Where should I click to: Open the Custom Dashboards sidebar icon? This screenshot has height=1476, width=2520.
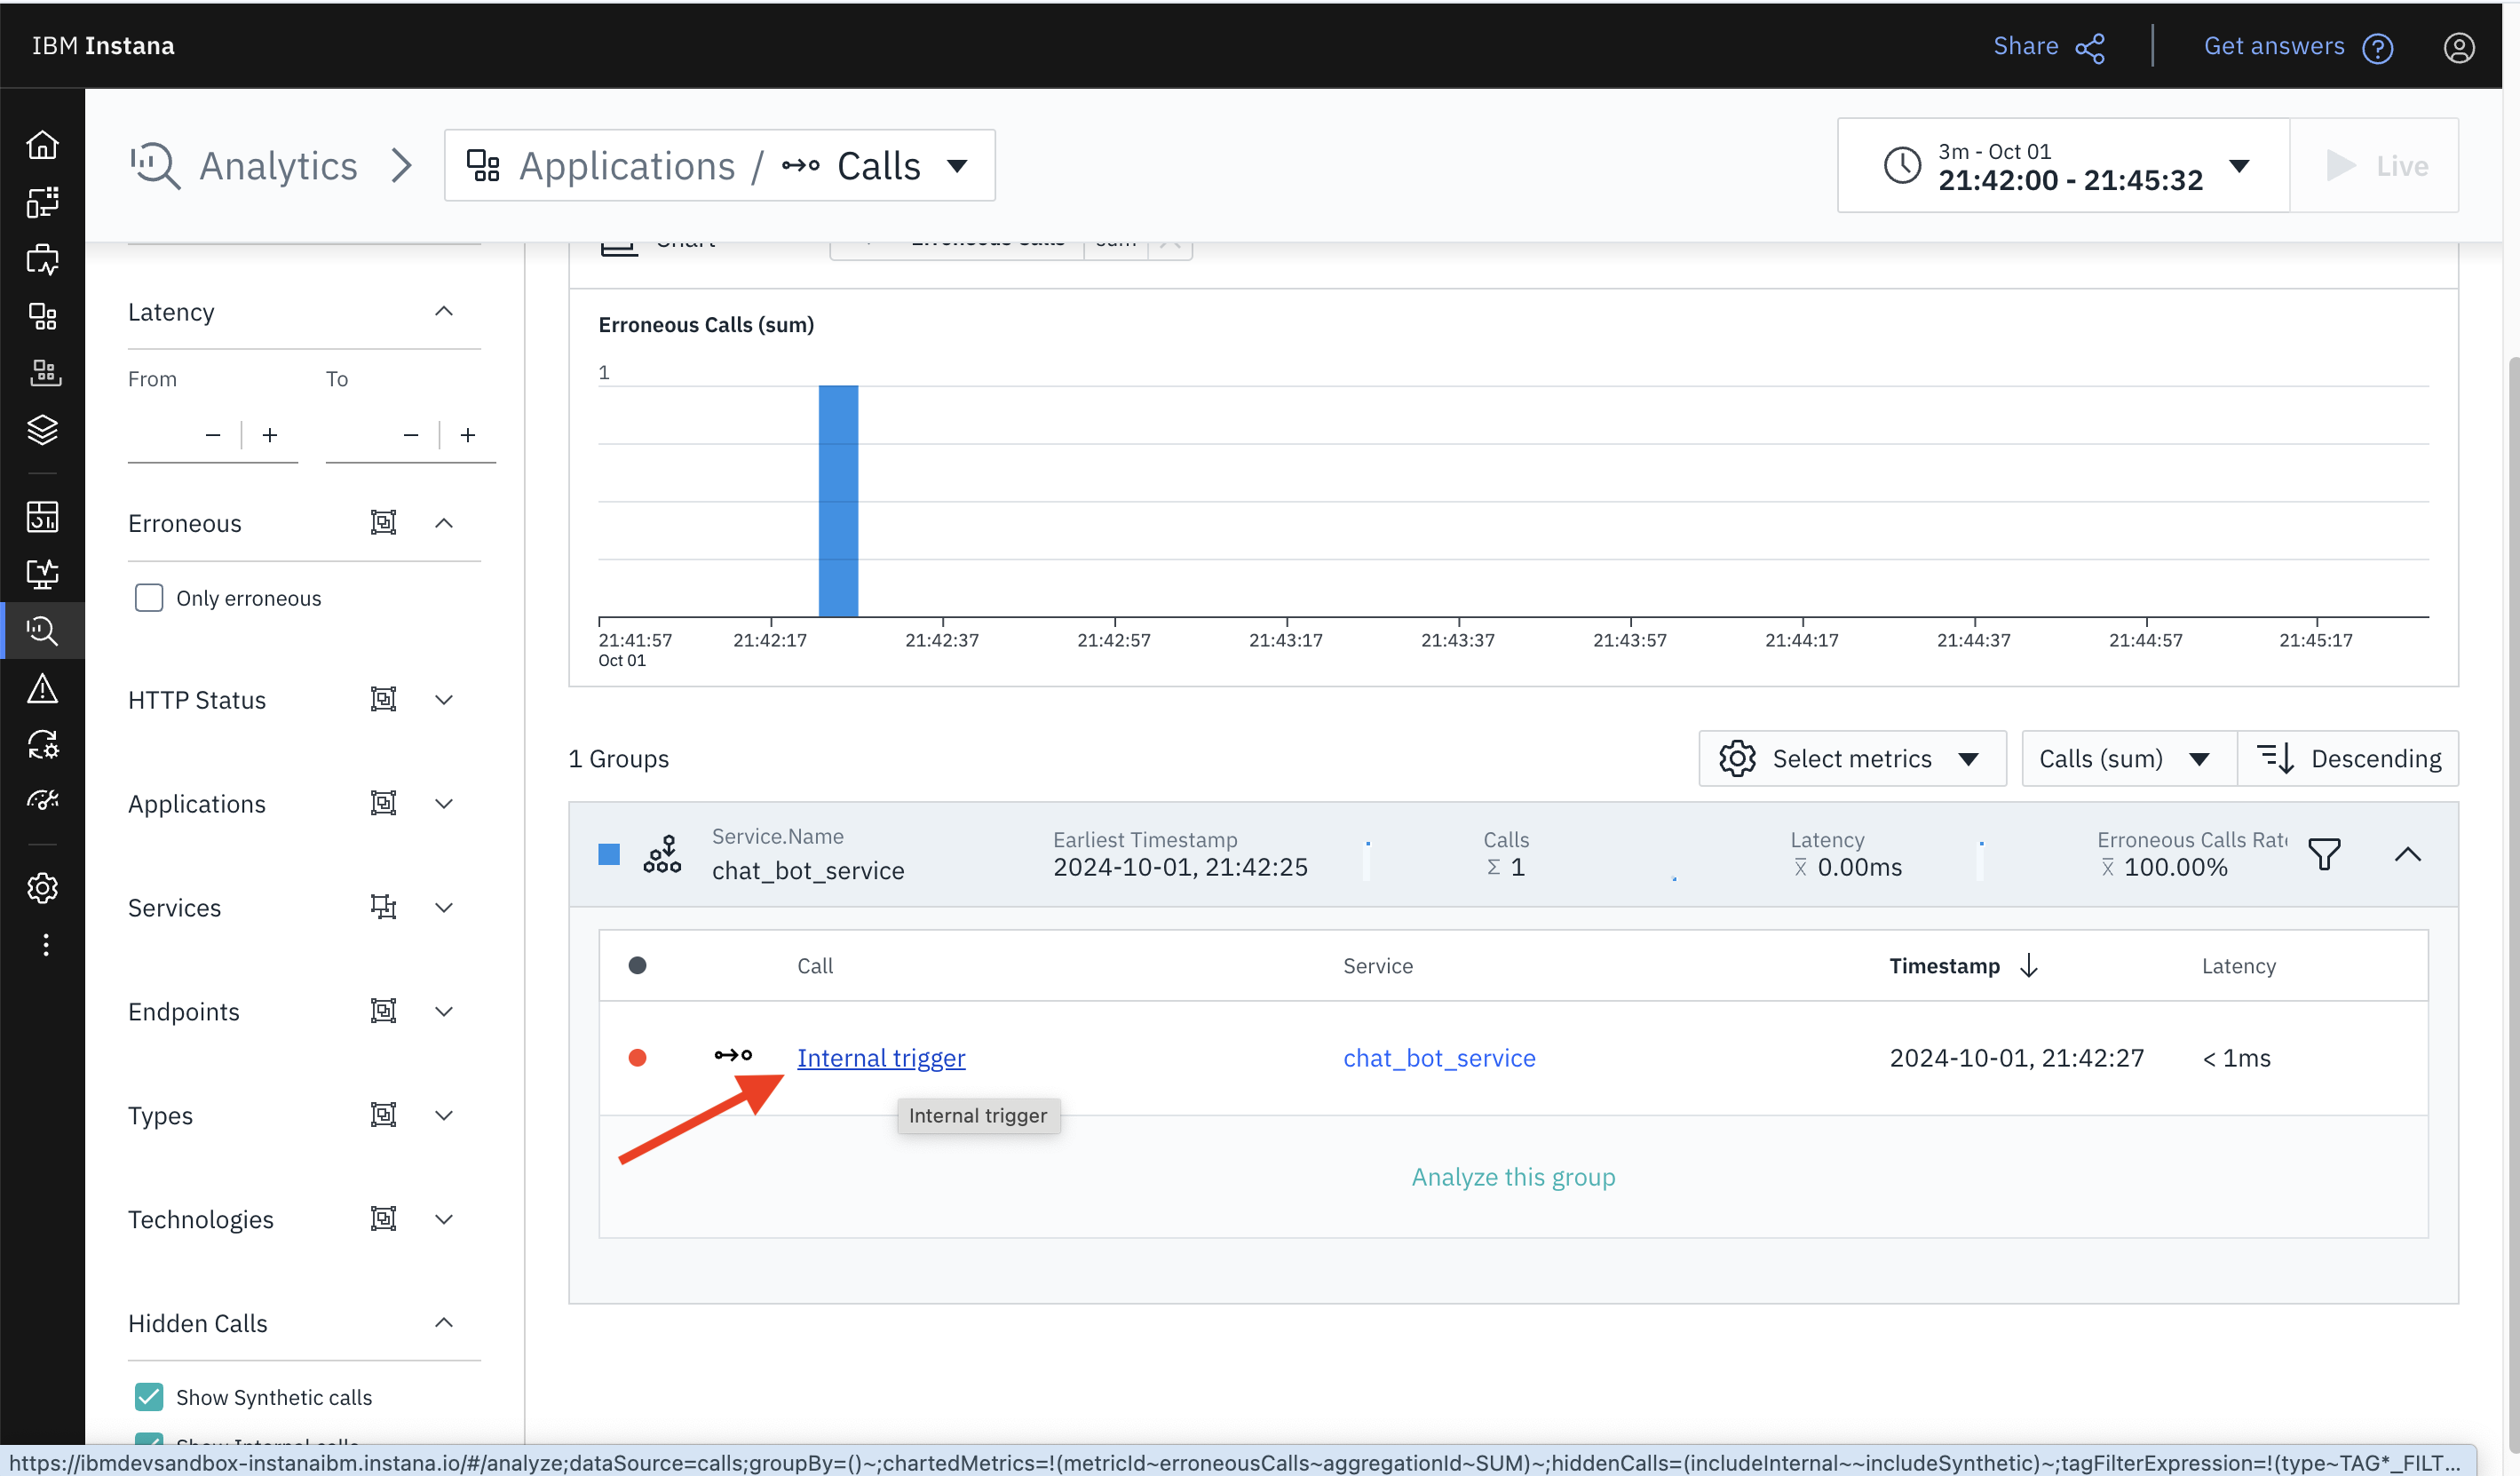43,517
